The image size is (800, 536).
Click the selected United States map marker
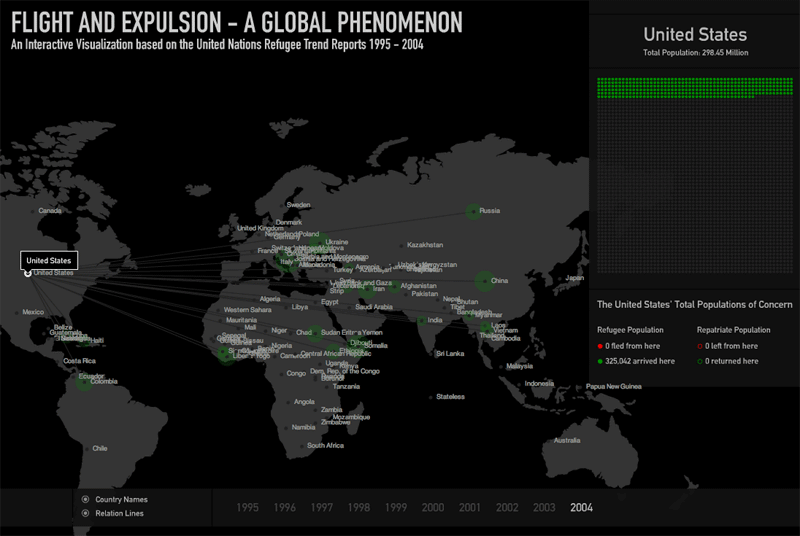(x=28, y=273)
